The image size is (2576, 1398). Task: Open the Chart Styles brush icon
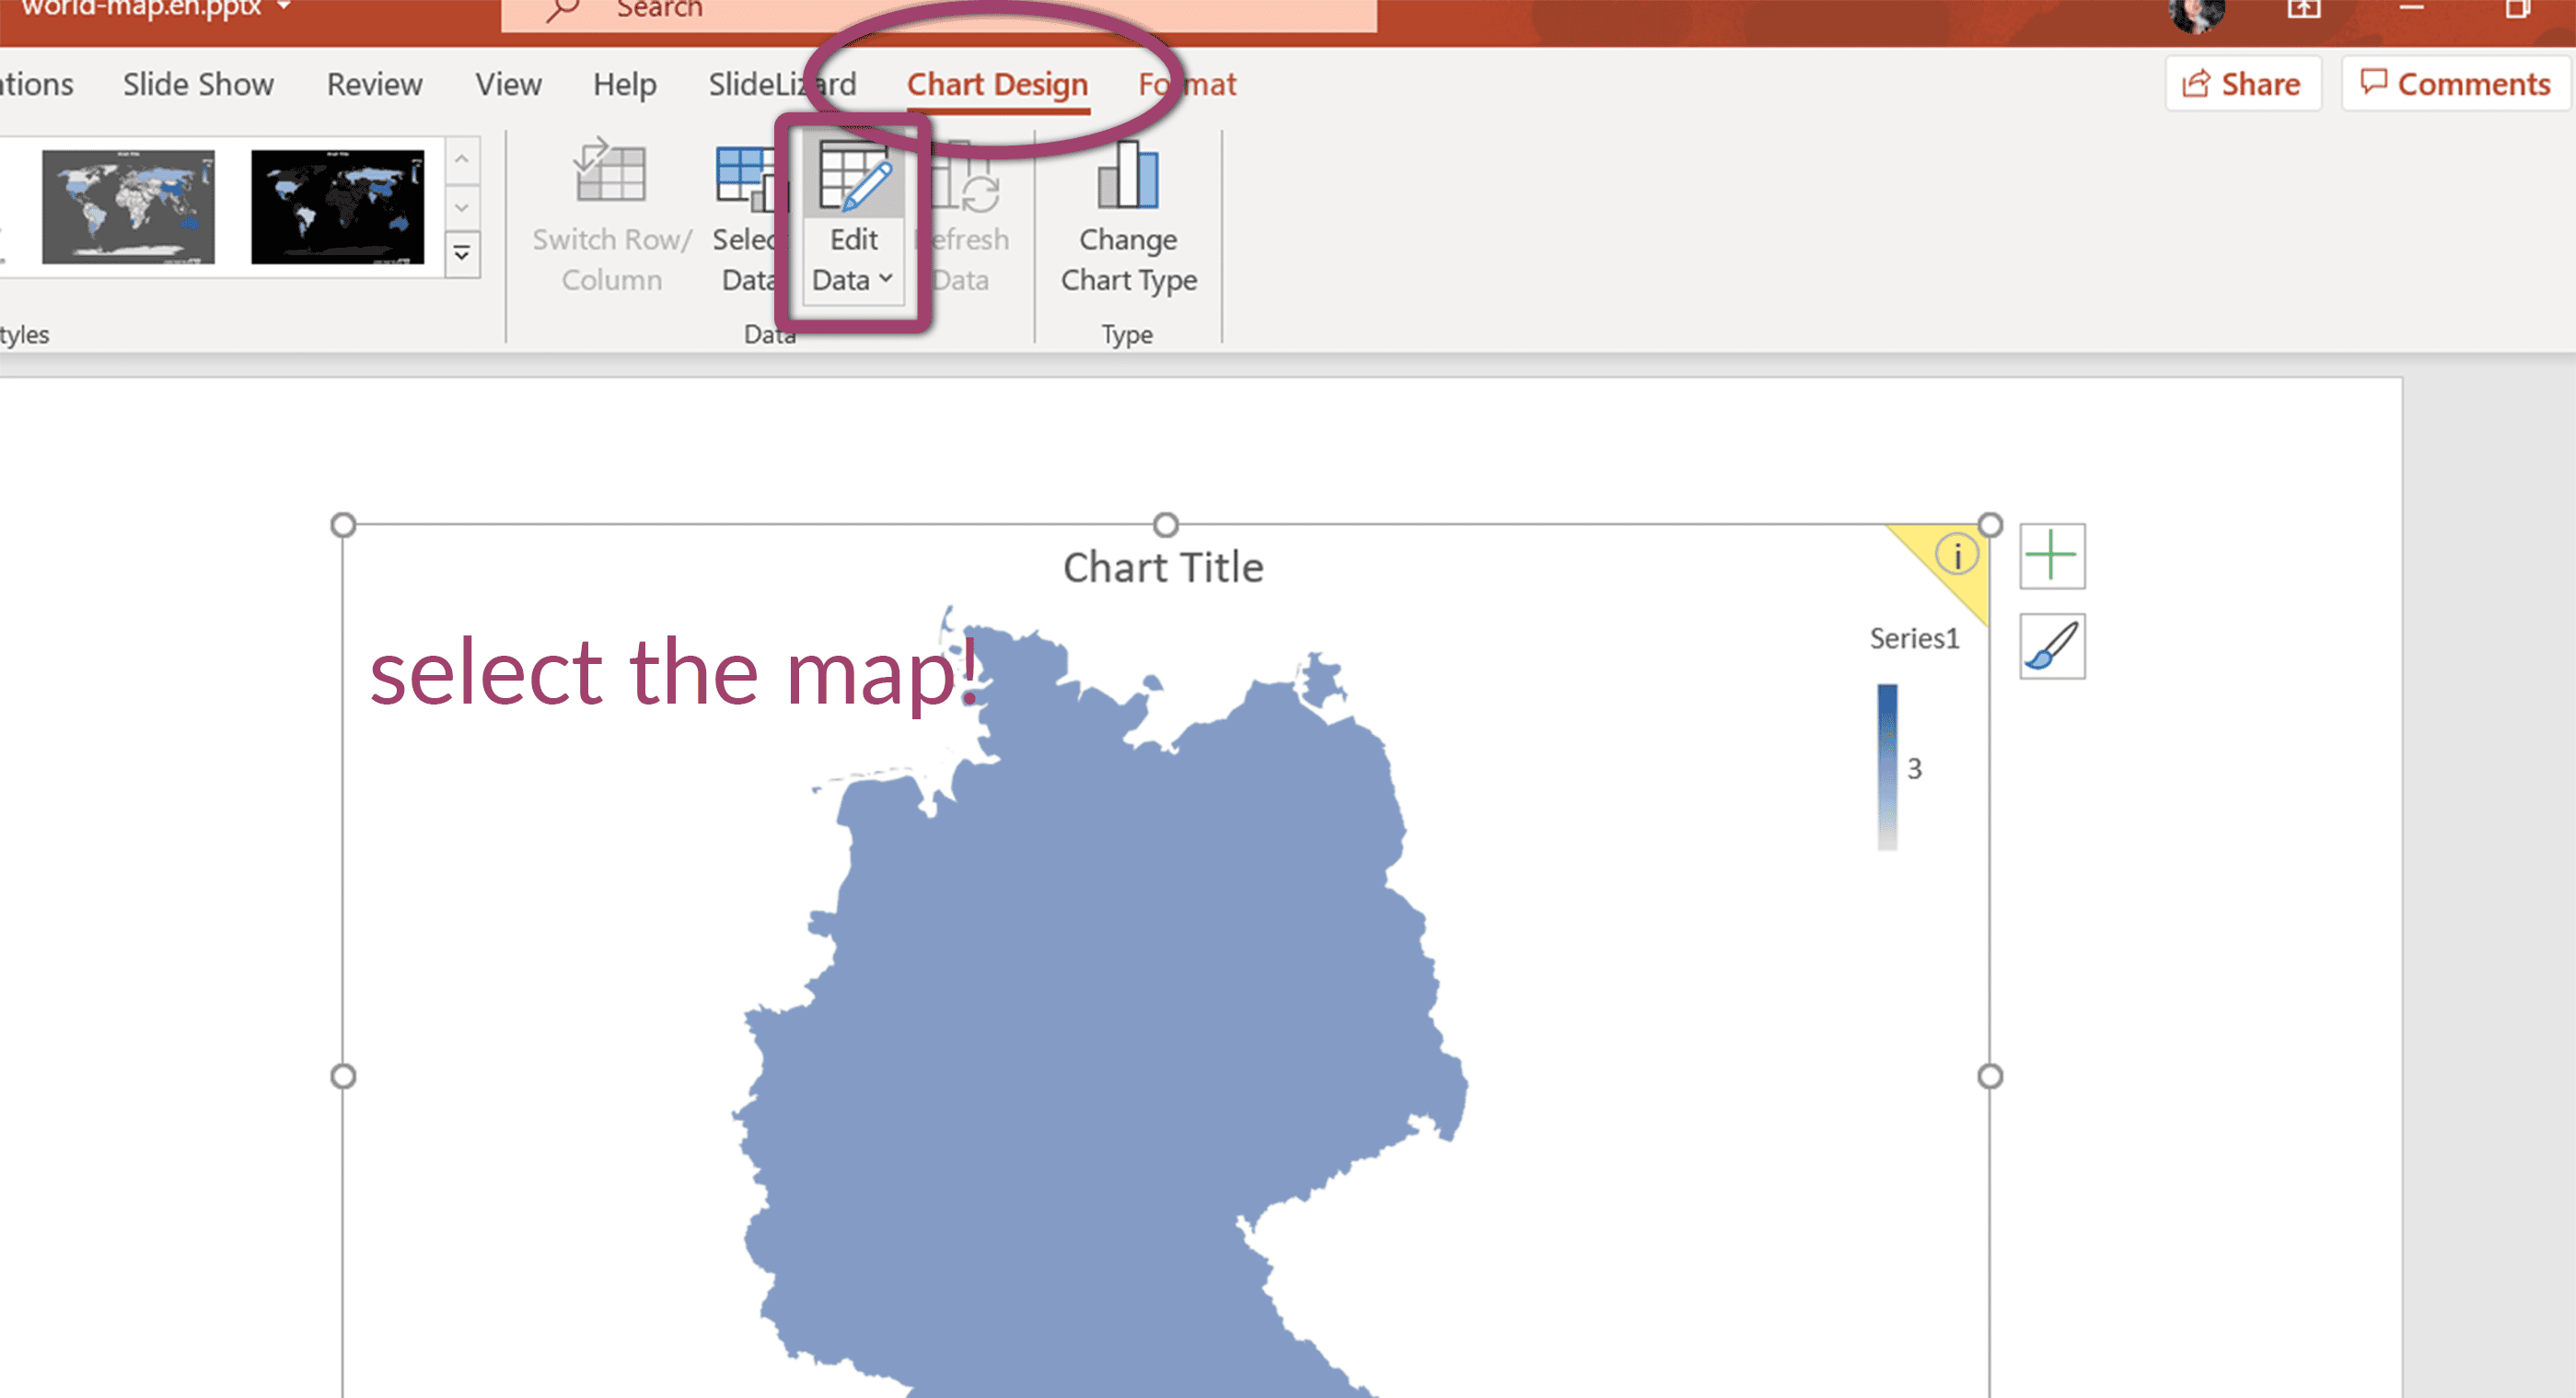(x=2052, y=645)
